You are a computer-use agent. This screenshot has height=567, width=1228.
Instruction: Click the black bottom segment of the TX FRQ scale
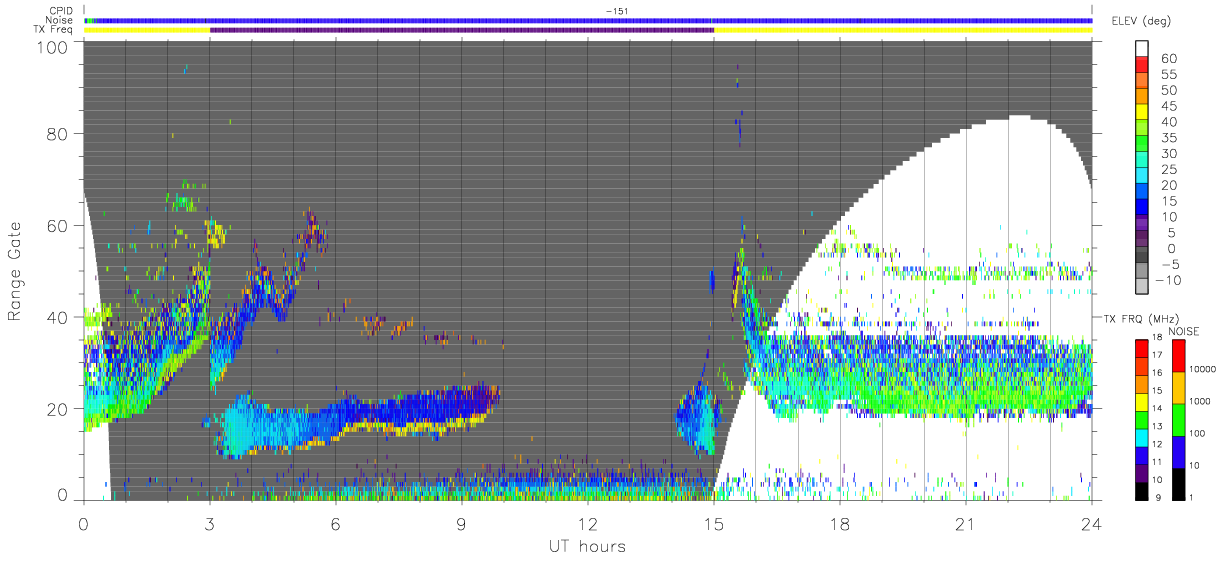coord(1141,490)
